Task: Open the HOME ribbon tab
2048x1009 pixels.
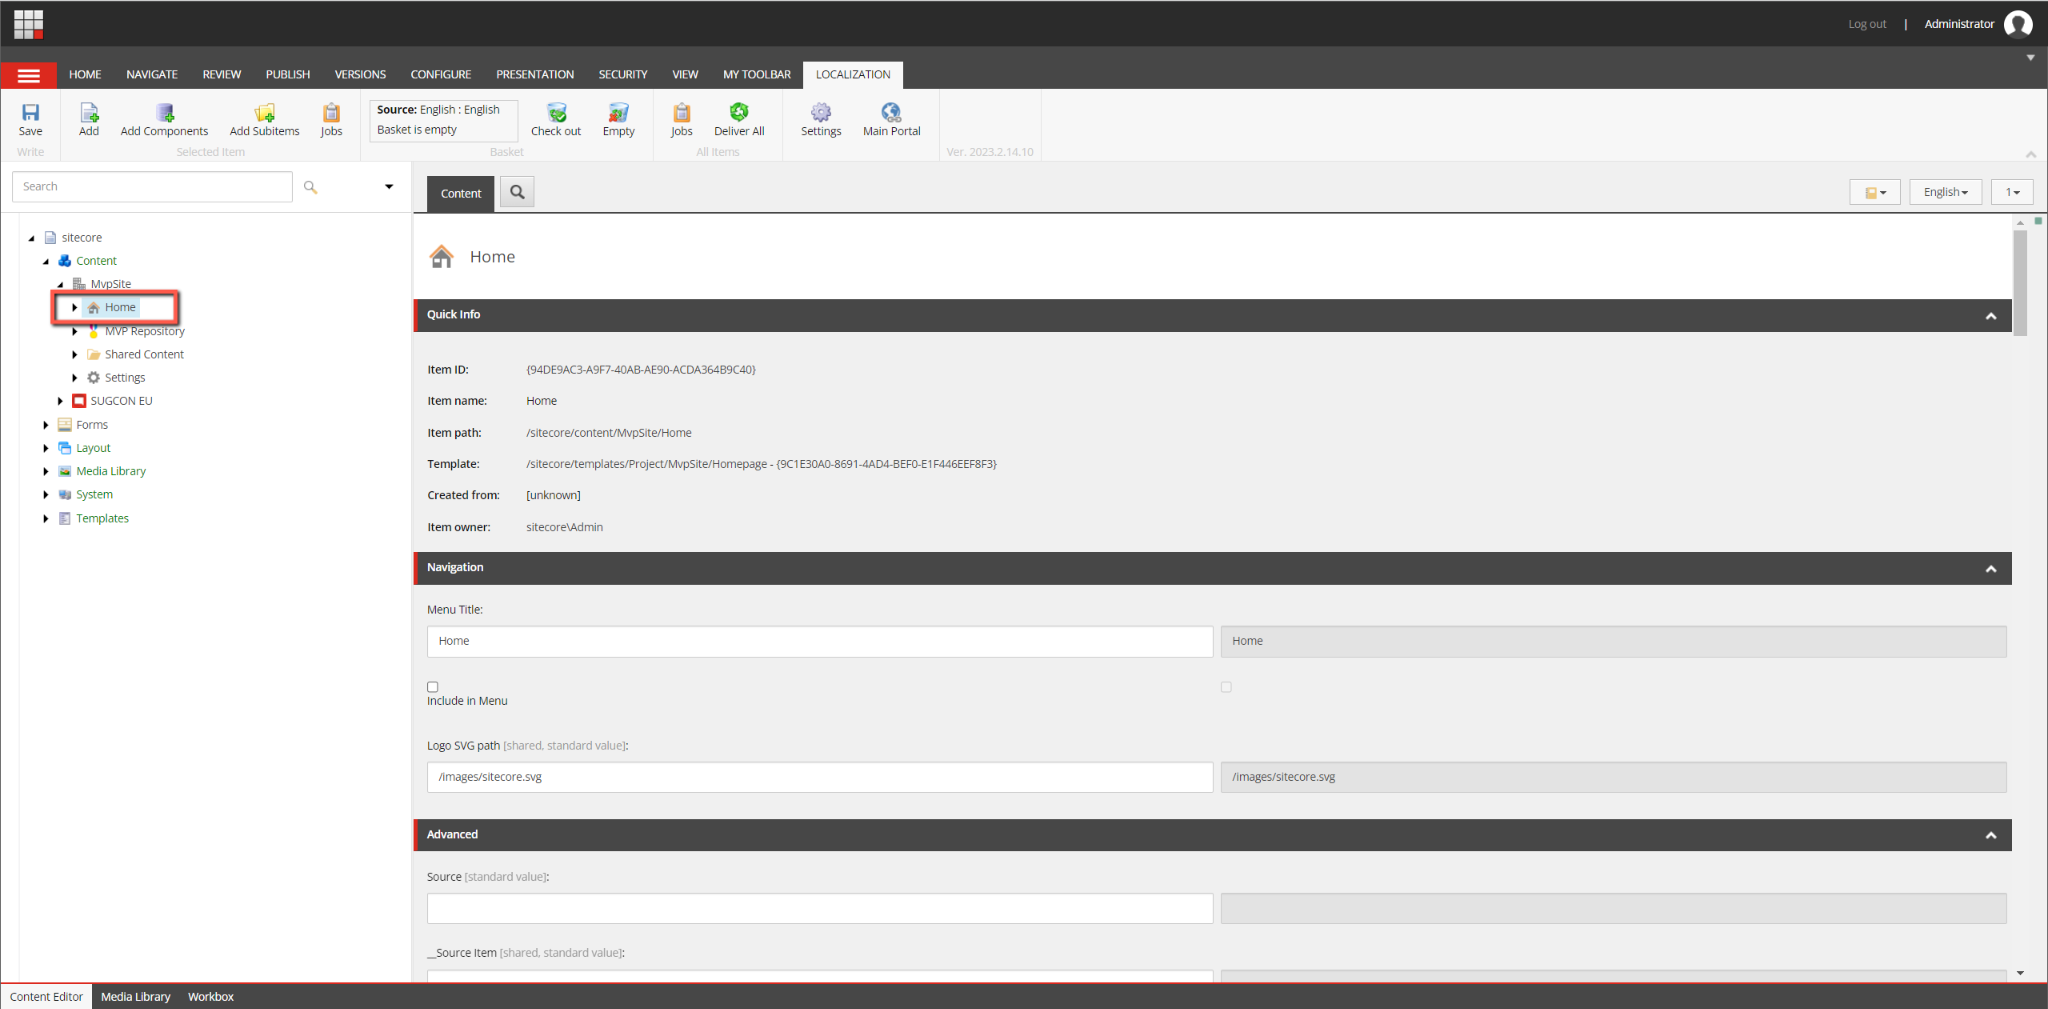Action: tap(85, 75)
